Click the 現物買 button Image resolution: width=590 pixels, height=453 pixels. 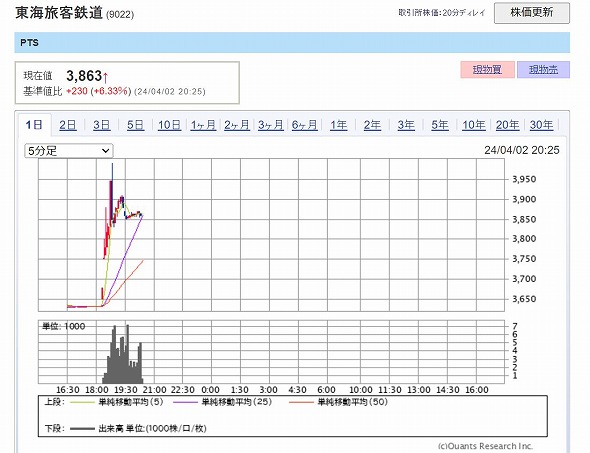pos(487,70)
